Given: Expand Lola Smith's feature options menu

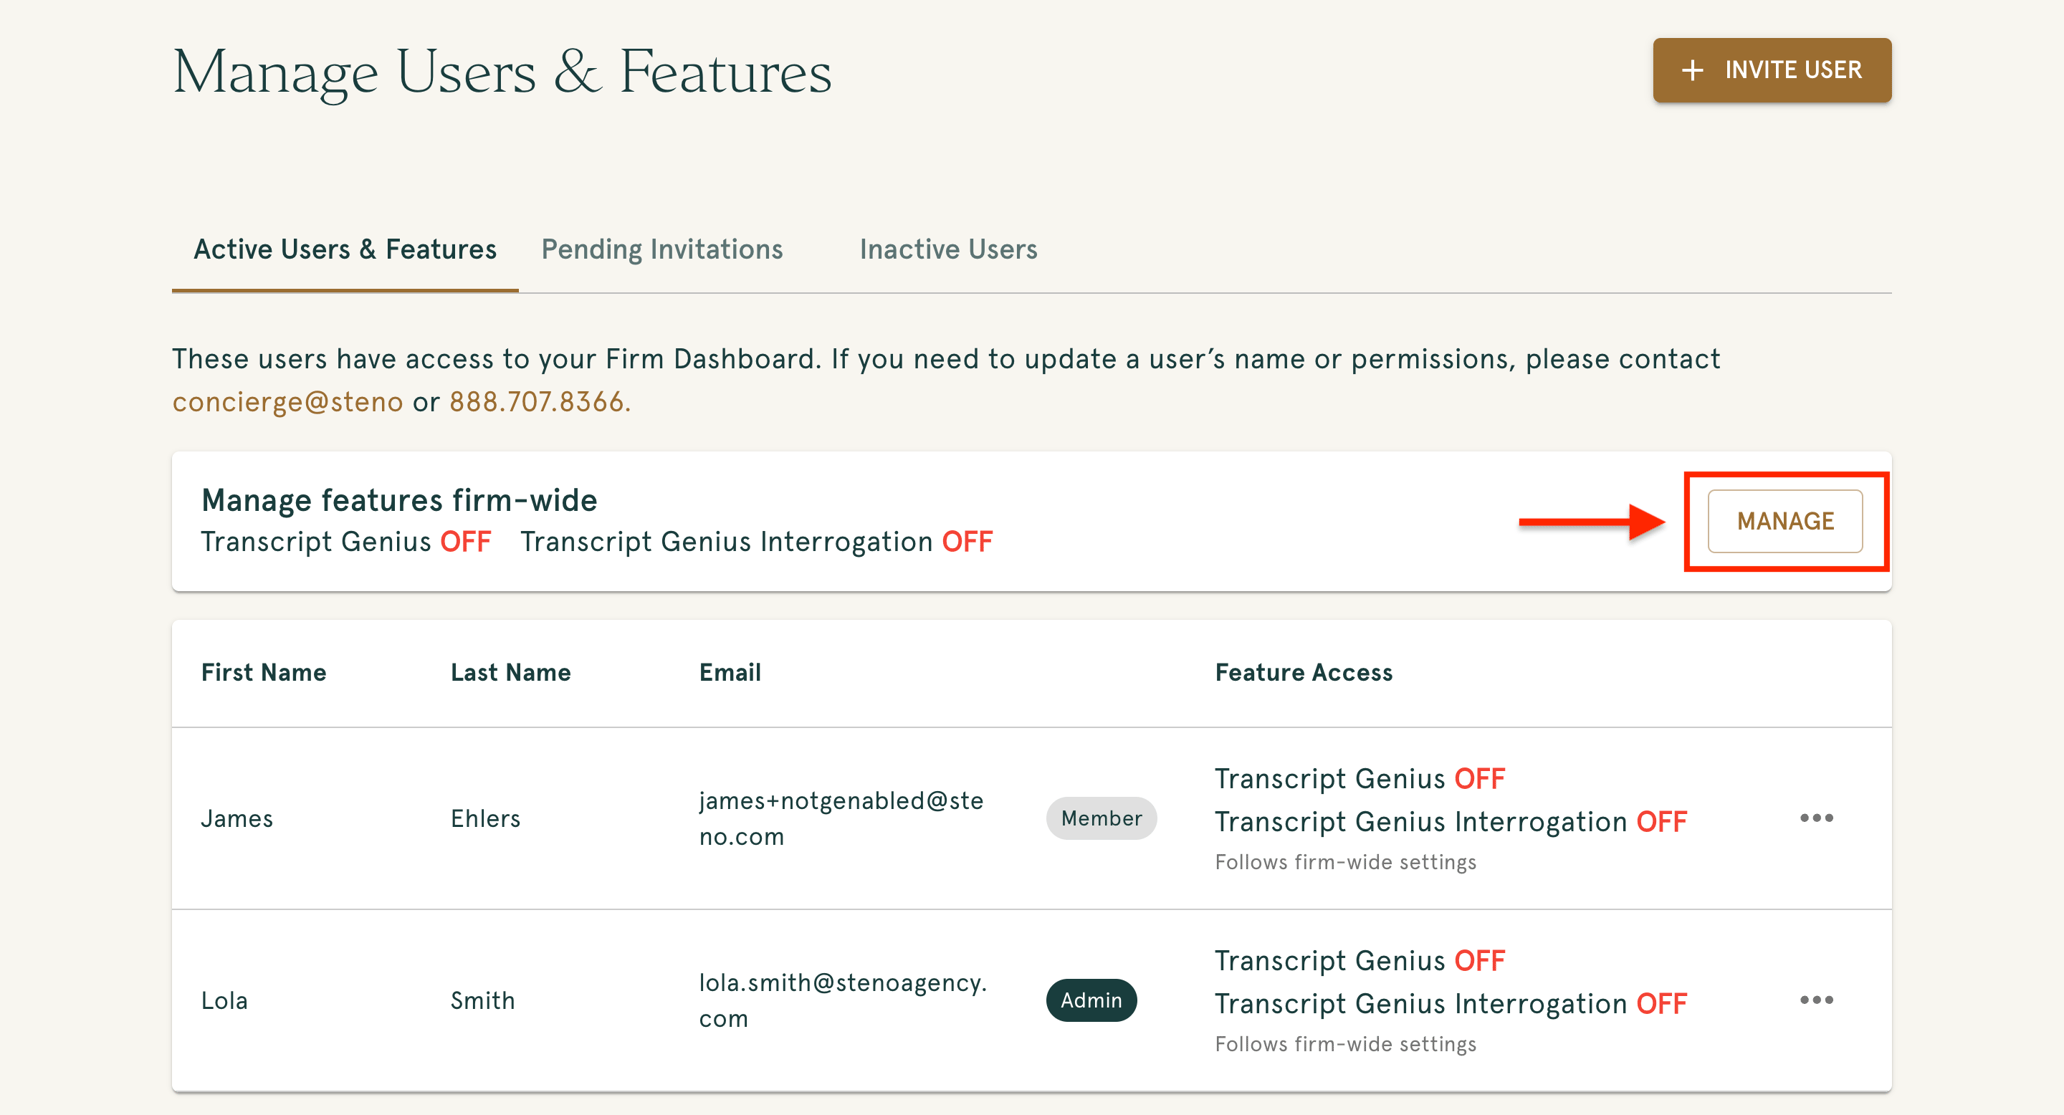Looking at the screenshot, I should click(1817, 1000).
